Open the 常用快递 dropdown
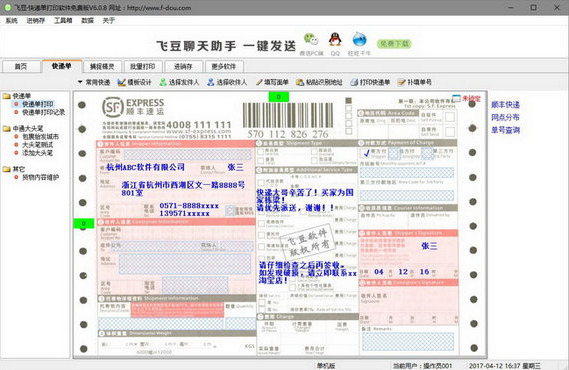Screen dimensions: 569x370 [x=94, y=82]
